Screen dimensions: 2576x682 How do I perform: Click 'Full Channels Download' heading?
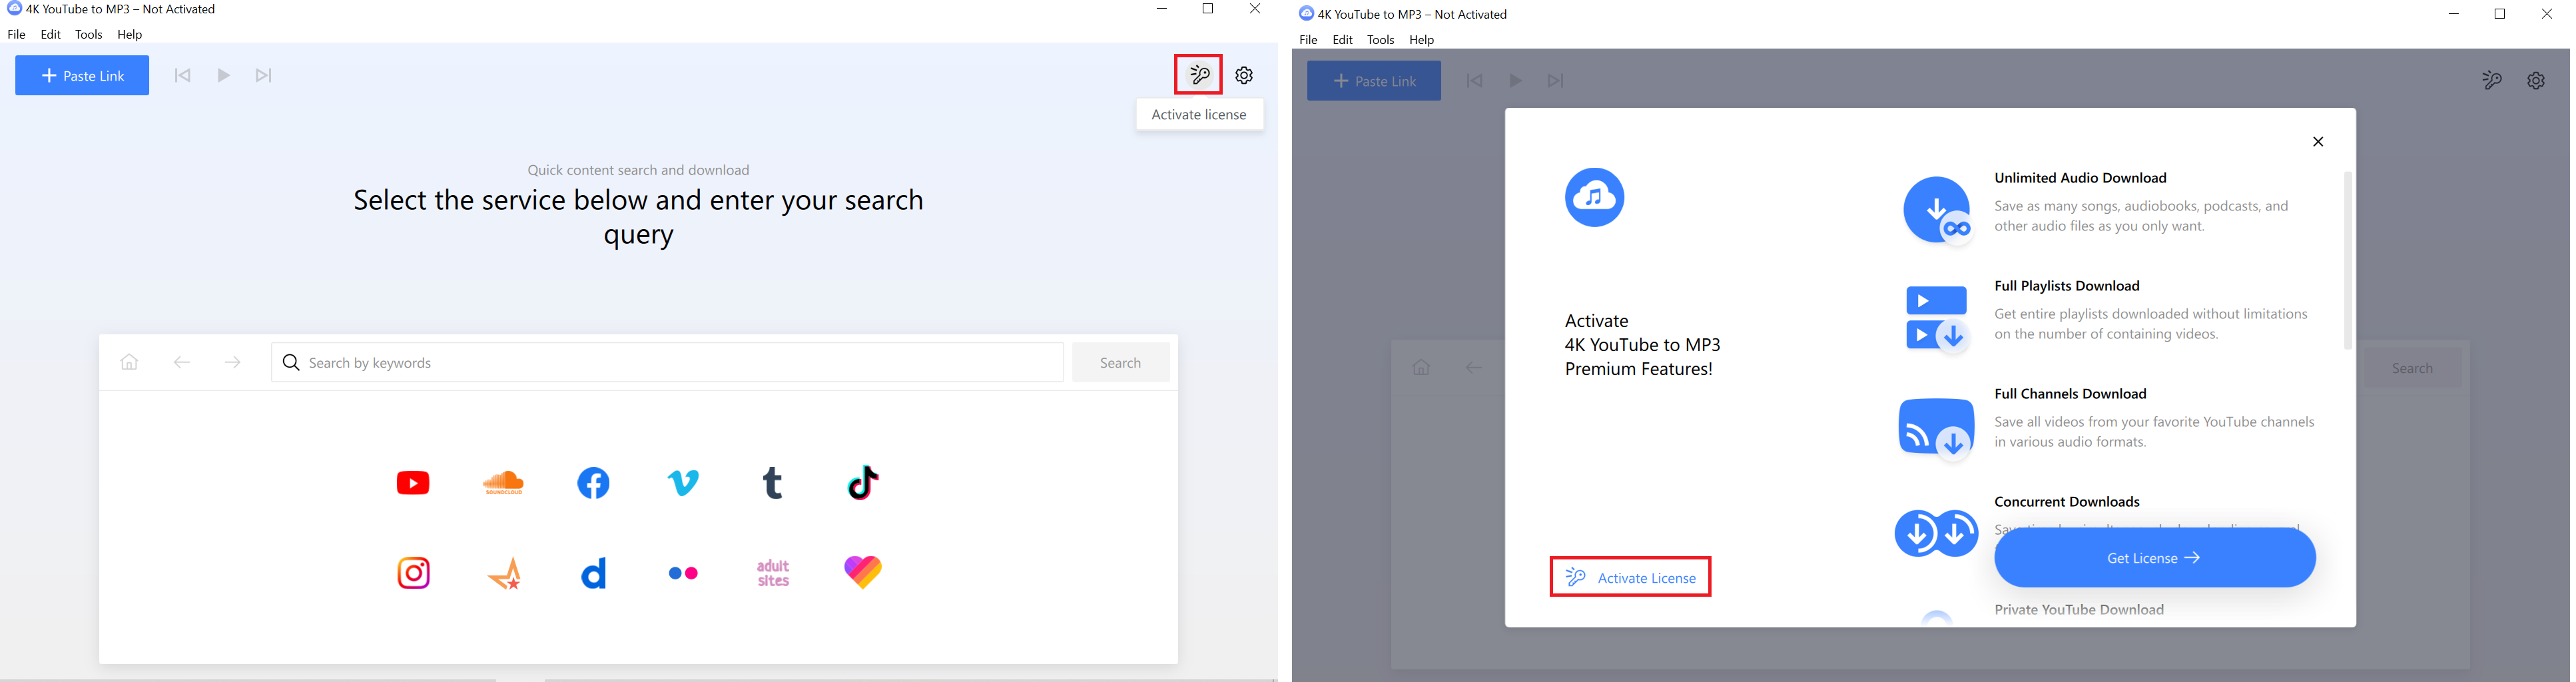pyautogui.click(x=2070, y=394)
